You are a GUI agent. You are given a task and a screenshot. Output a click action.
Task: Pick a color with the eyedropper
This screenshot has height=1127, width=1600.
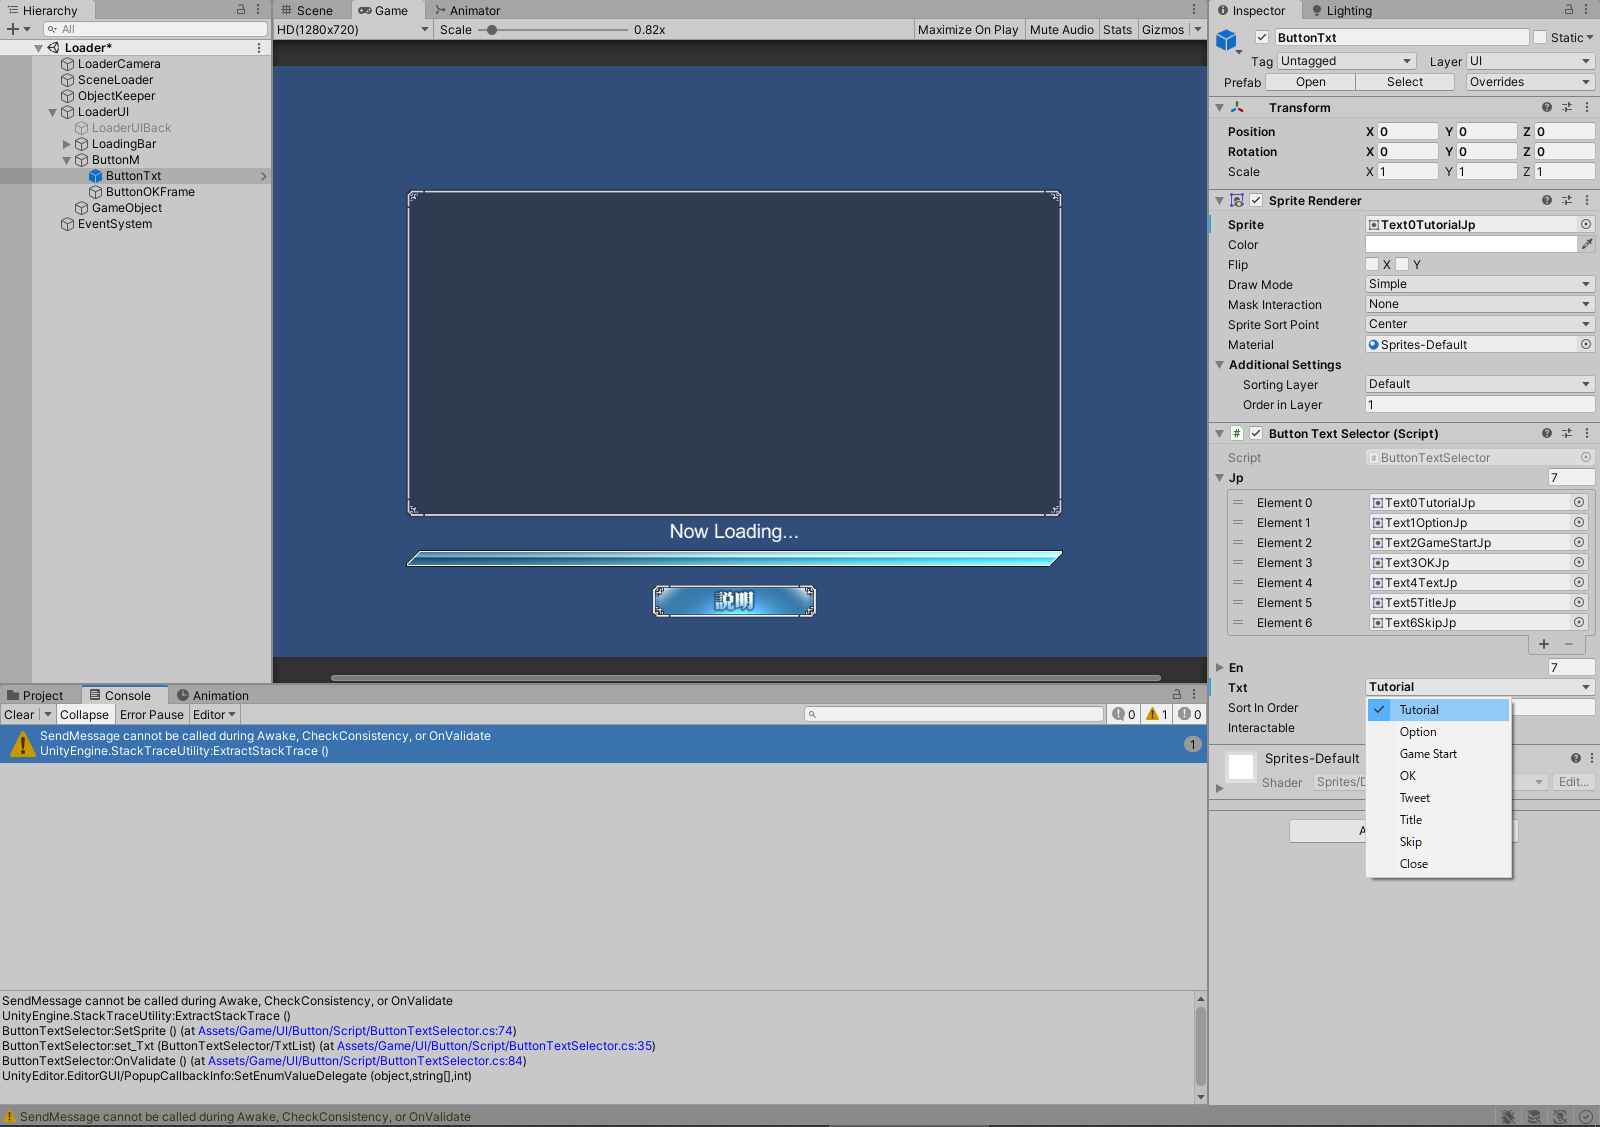click(x=1587, y=244)
